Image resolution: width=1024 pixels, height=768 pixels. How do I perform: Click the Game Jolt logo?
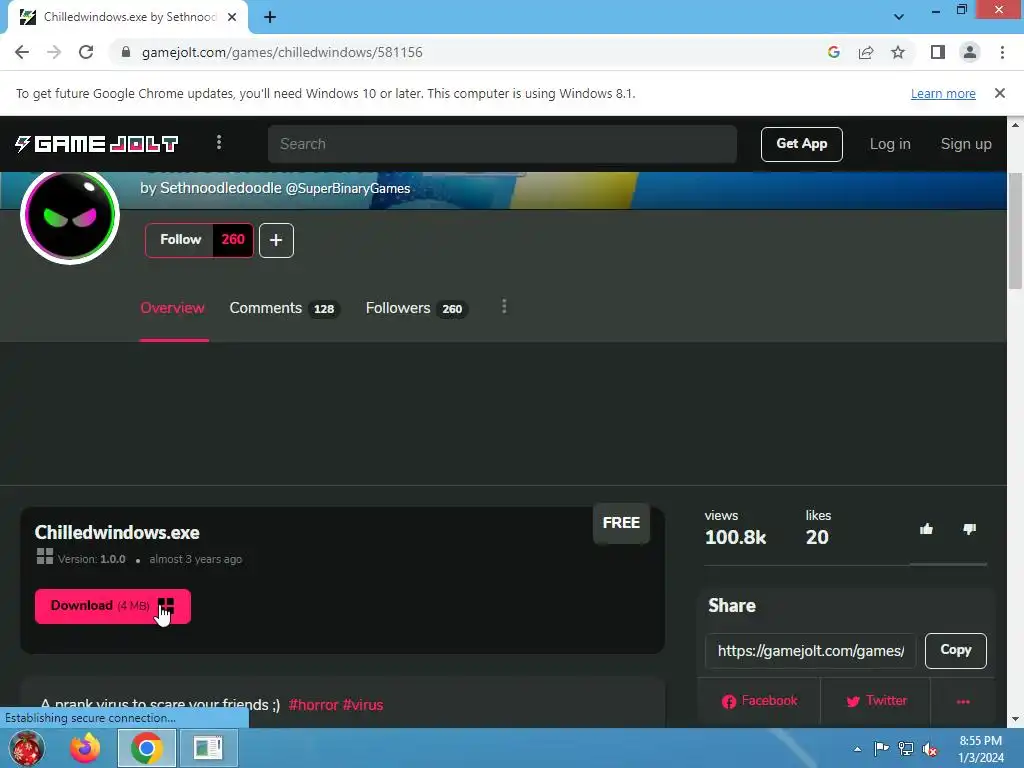(97, 144)
